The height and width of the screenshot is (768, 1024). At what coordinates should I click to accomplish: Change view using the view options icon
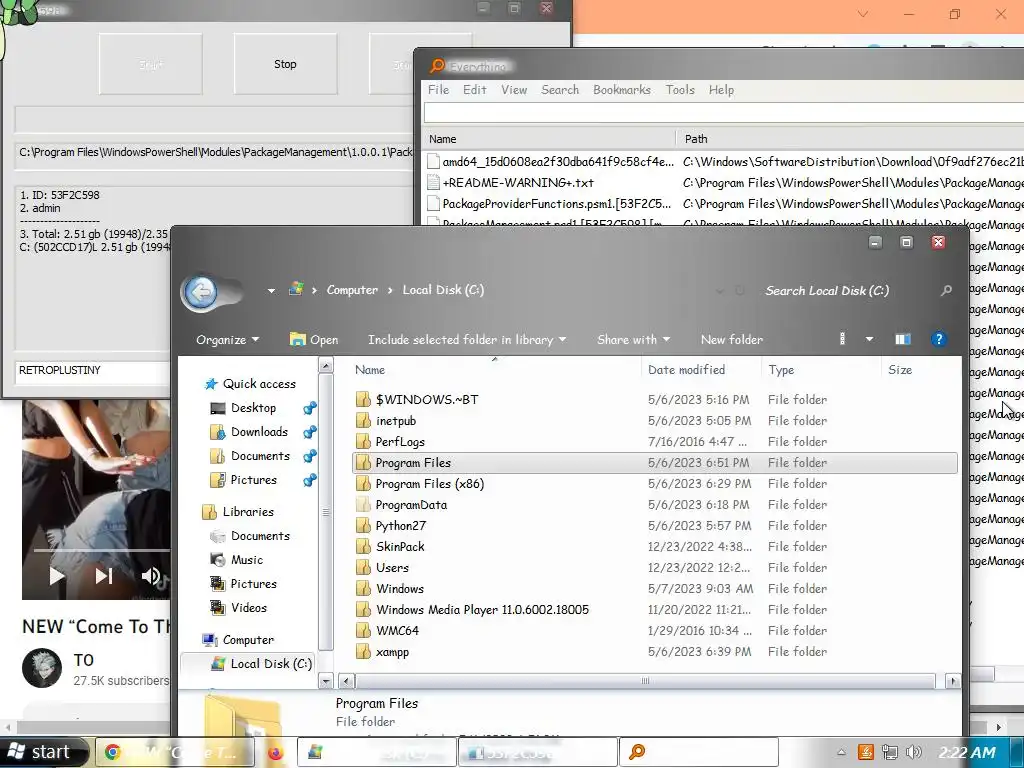842,339
